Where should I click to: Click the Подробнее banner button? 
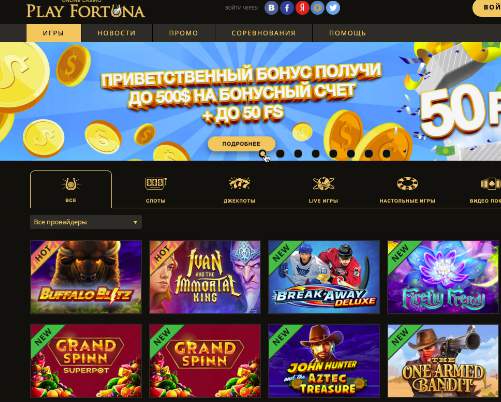tap(241, 144)
